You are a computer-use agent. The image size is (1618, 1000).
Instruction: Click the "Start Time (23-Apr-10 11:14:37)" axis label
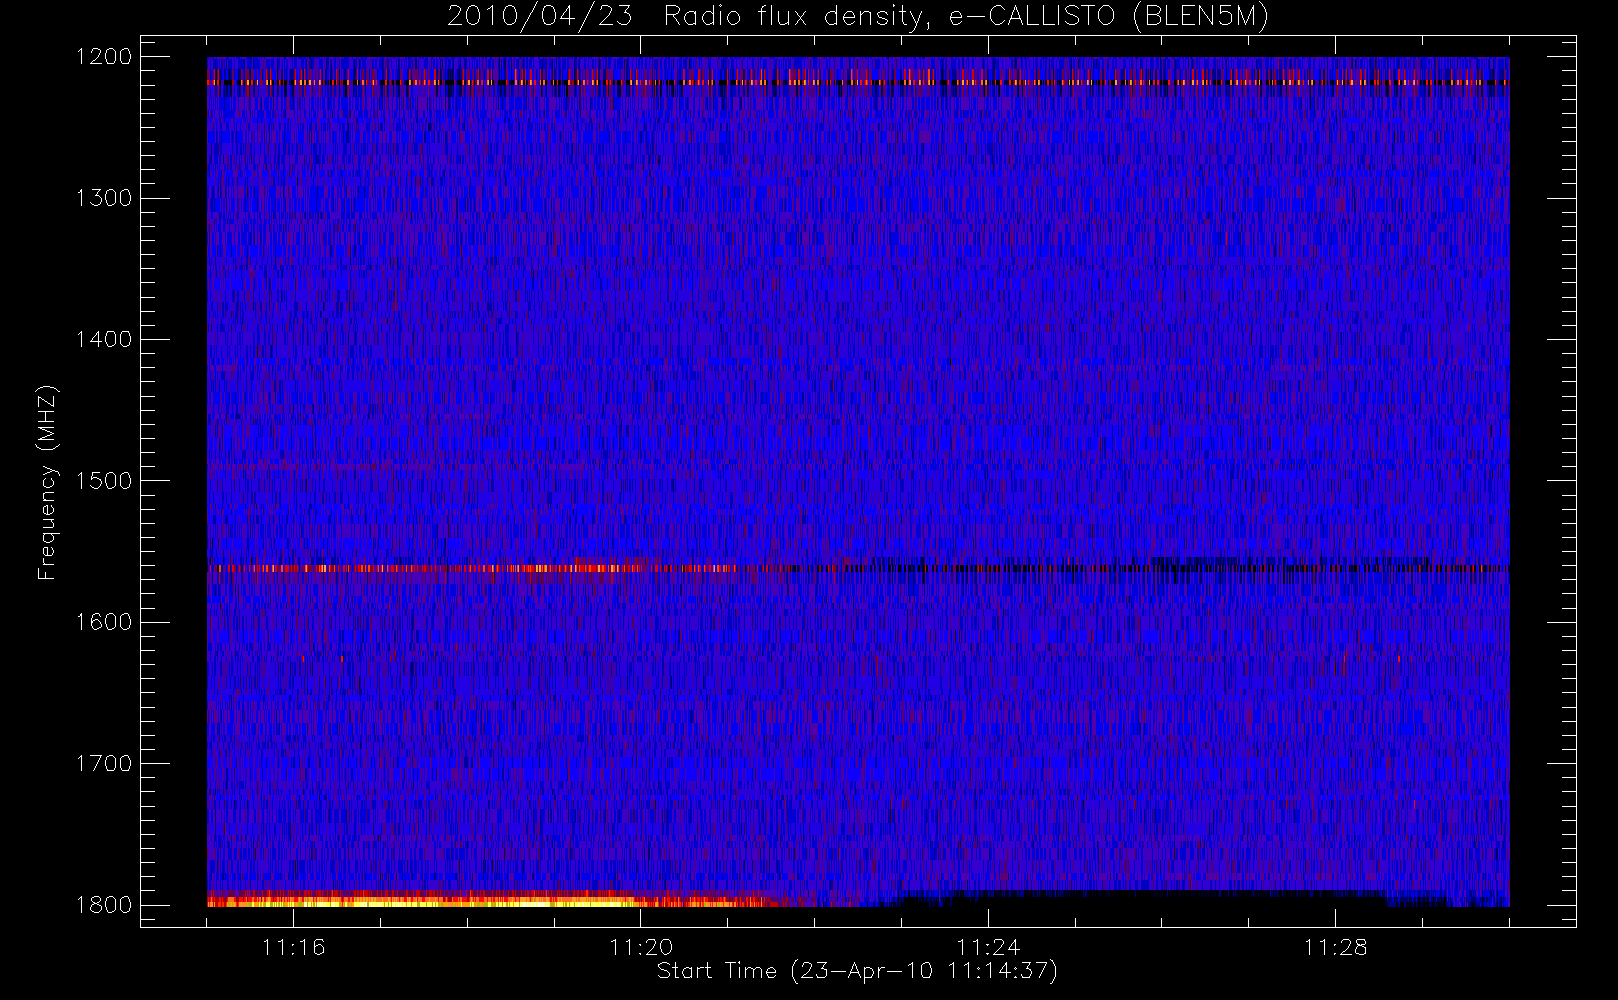857,971
